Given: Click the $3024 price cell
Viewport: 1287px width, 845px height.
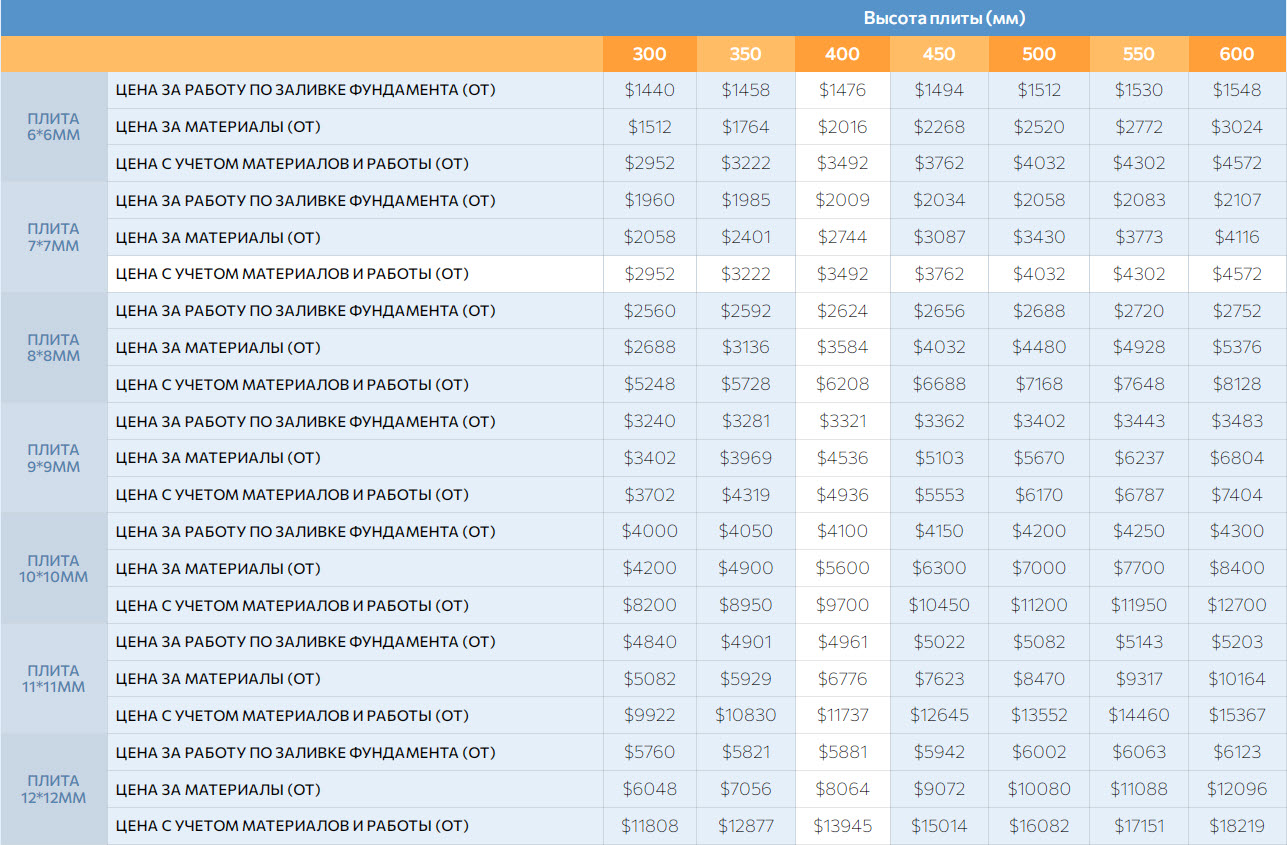Looking at the screenshot, I should [1237, 127].
